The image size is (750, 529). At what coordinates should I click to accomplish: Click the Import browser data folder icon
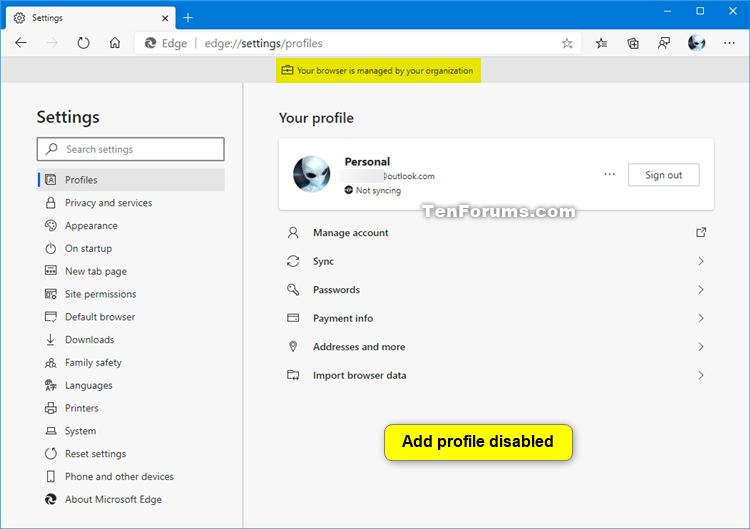point(293,375)
